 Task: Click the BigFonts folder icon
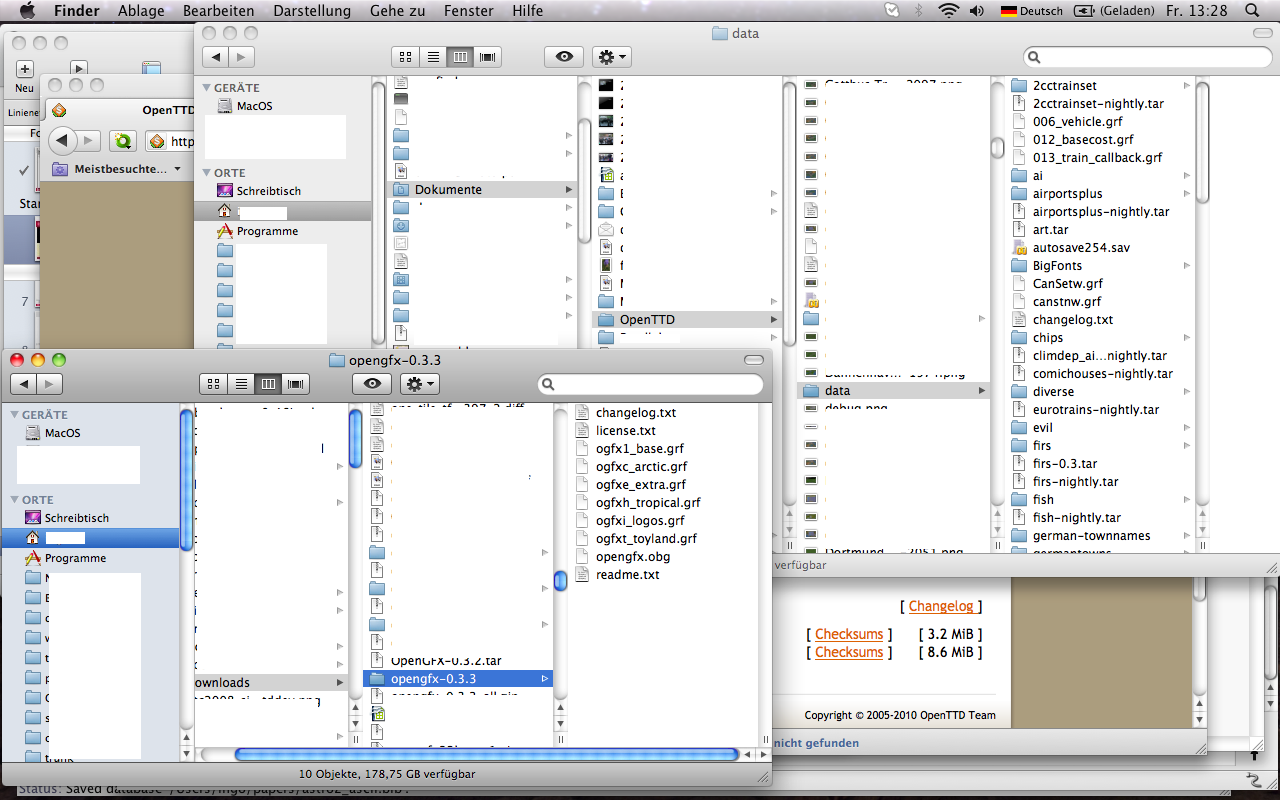tap(1019, 266)
